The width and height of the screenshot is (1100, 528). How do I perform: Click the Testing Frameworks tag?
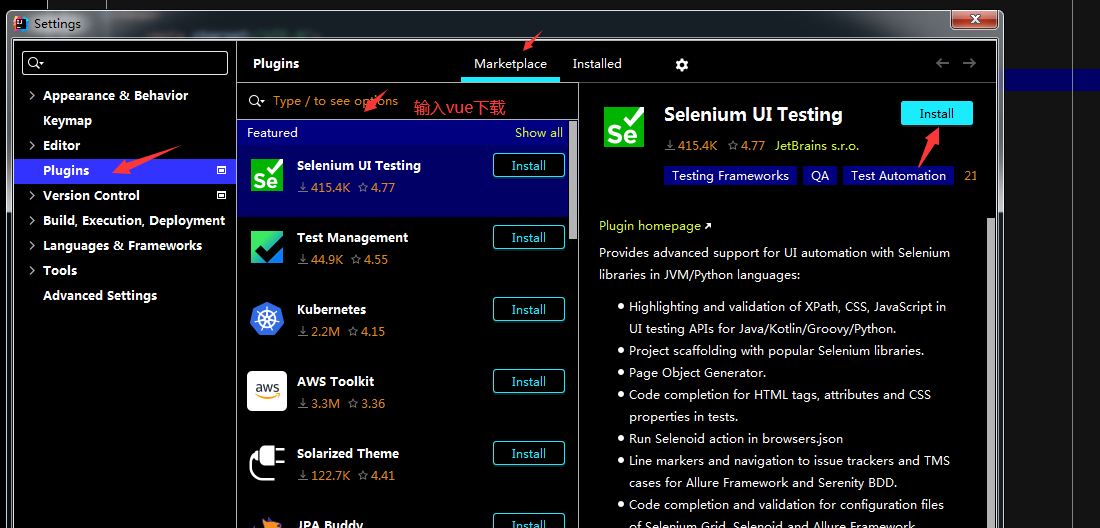click(730, 176)
